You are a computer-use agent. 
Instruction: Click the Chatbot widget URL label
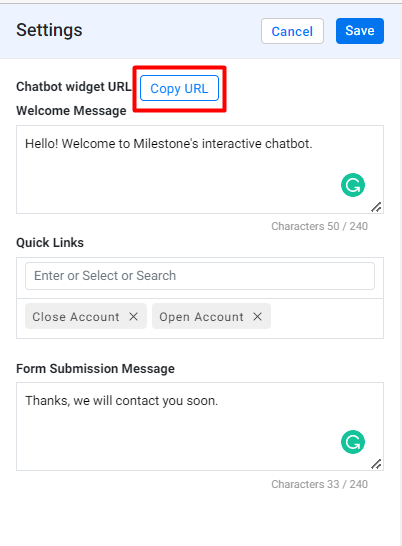74,86
